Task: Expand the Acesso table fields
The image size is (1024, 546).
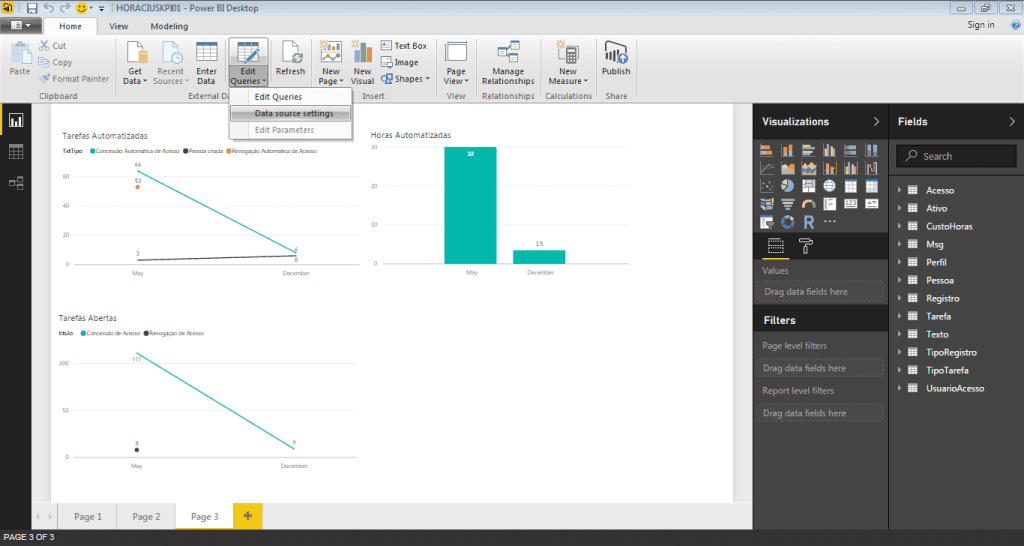Action: click(x=899, y=190)
